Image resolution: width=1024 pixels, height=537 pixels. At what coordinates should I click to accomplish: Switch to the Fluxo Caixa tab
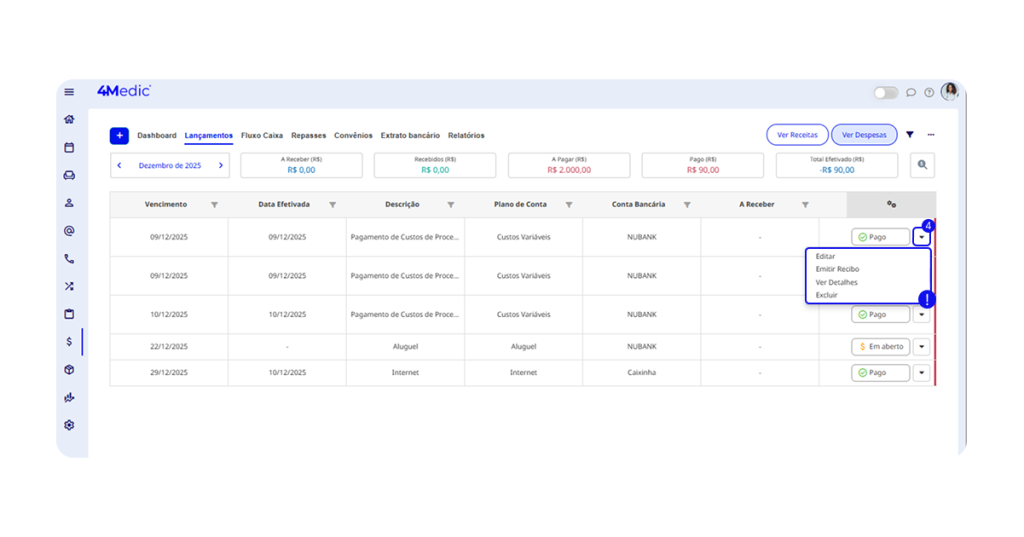click(x=262, y=135)
